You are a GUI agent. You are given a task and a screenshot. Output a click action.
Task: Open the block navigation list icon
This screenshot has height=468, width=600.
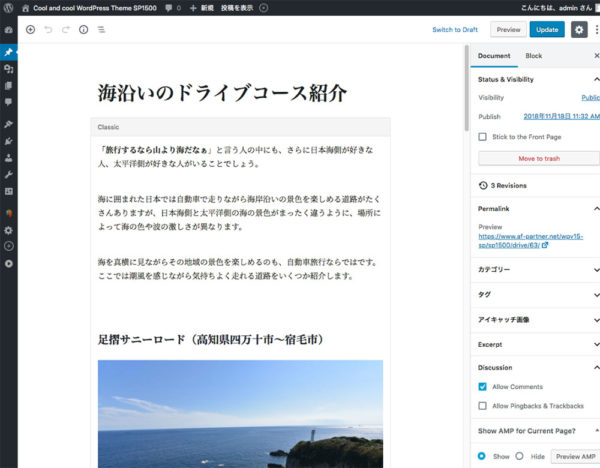tap(101, 29)
